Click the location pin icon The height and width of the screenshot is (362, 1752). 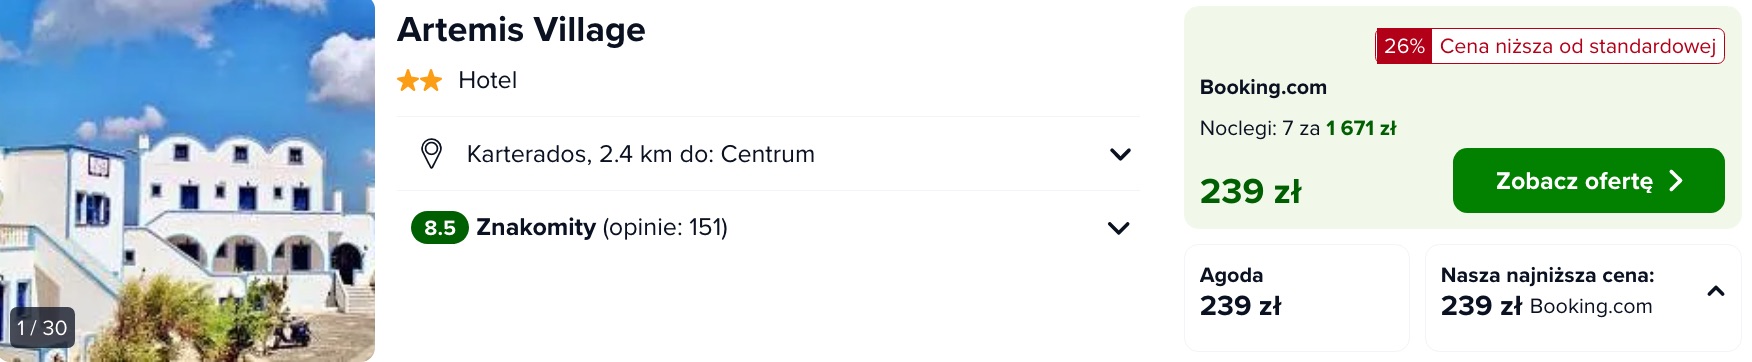click(x=431, y=154)
